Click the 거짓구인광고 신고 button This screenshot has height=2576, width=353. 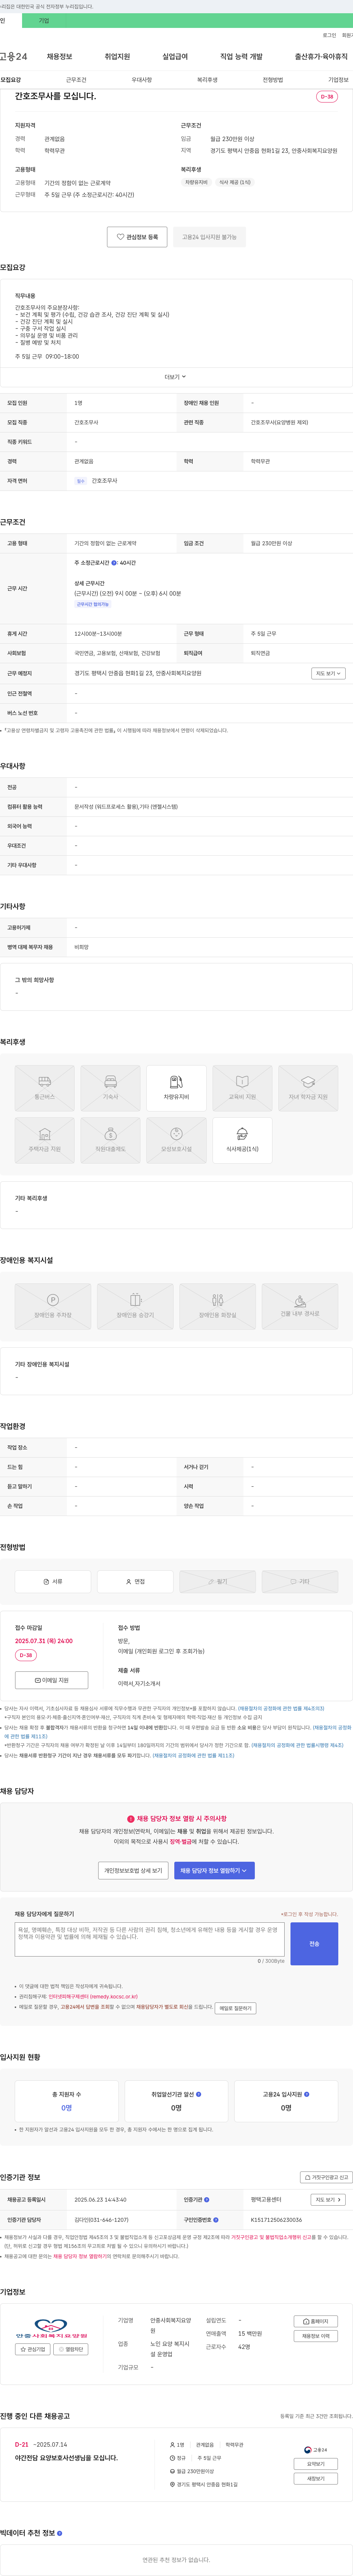point(326,2177)
